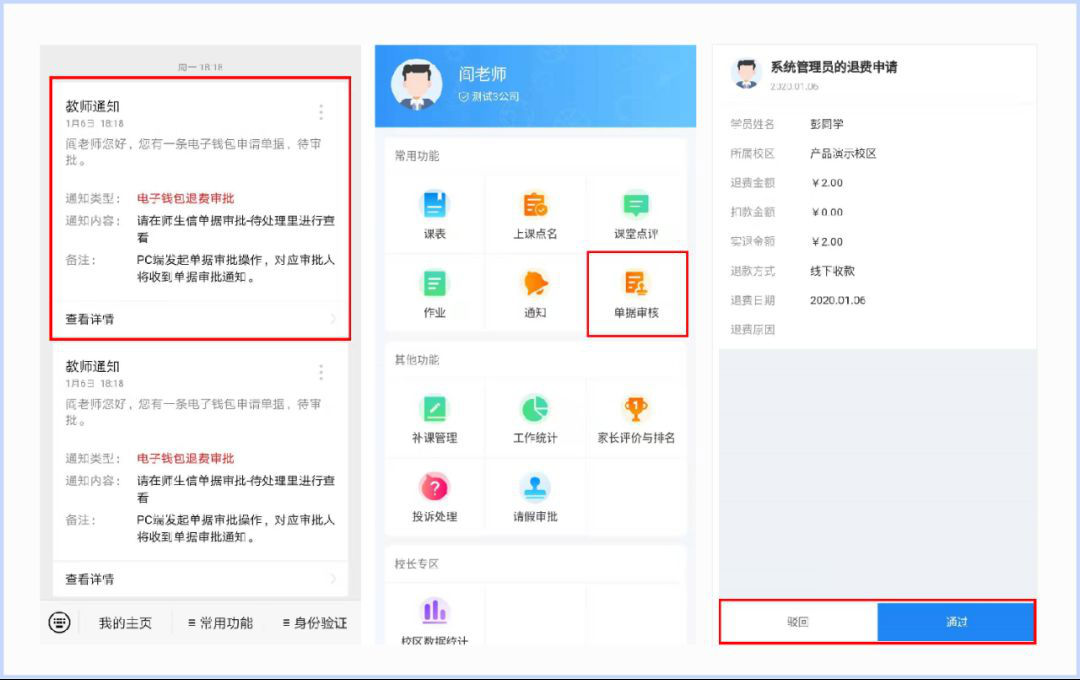Open the 课堂点评 class review icon
The image size is (1080, 680).
pos(636,205)
